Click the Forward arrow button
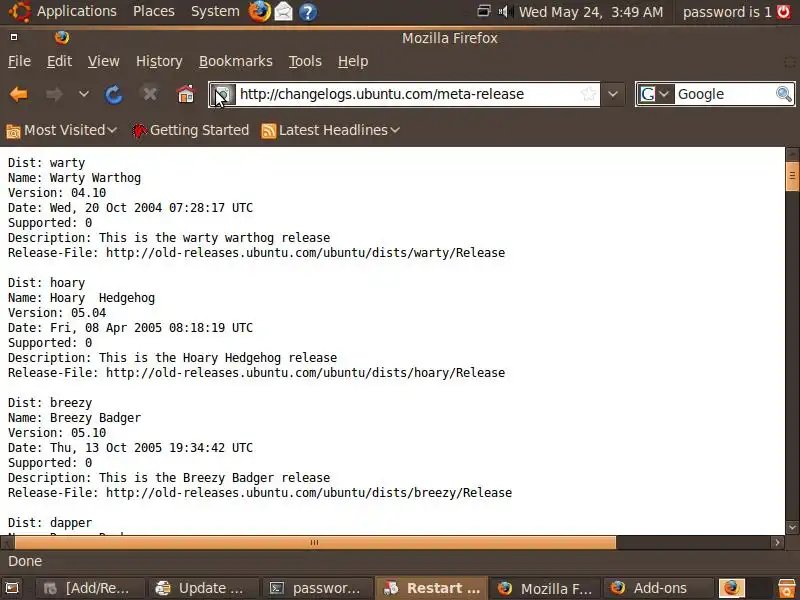Screen dimensions: 800x600 (x=54, y=94)
